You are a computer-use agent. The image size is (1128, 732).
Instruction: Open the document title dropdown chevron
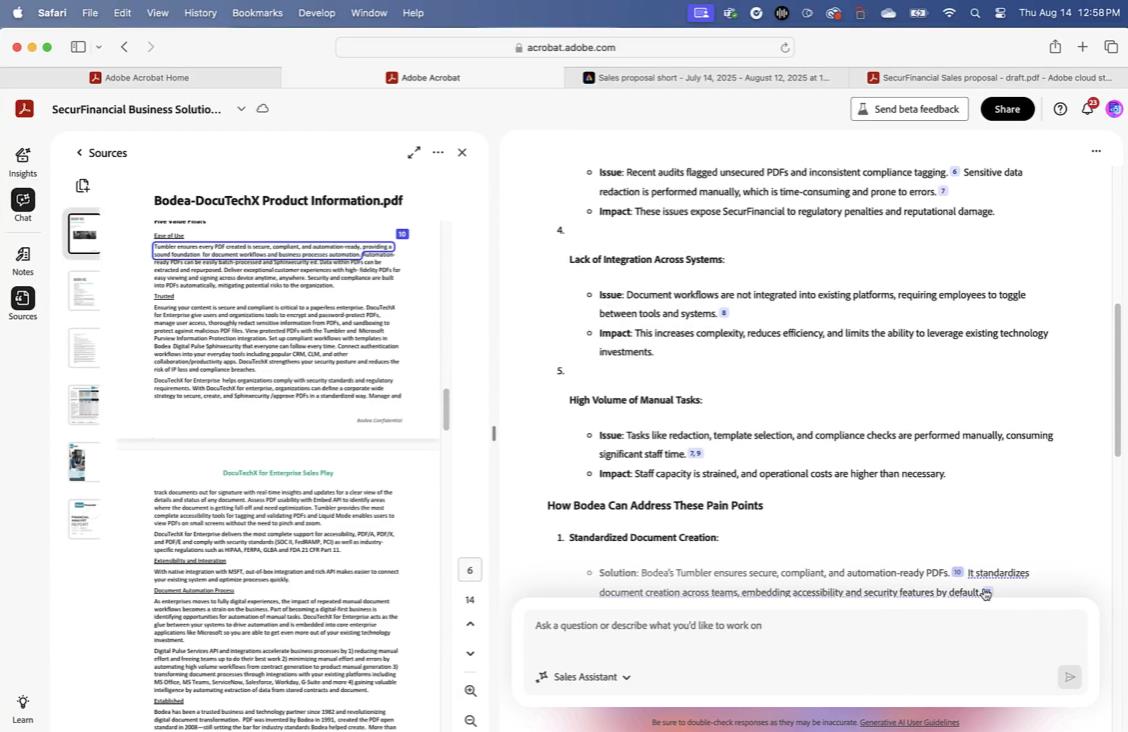click(x=241, y=109)
